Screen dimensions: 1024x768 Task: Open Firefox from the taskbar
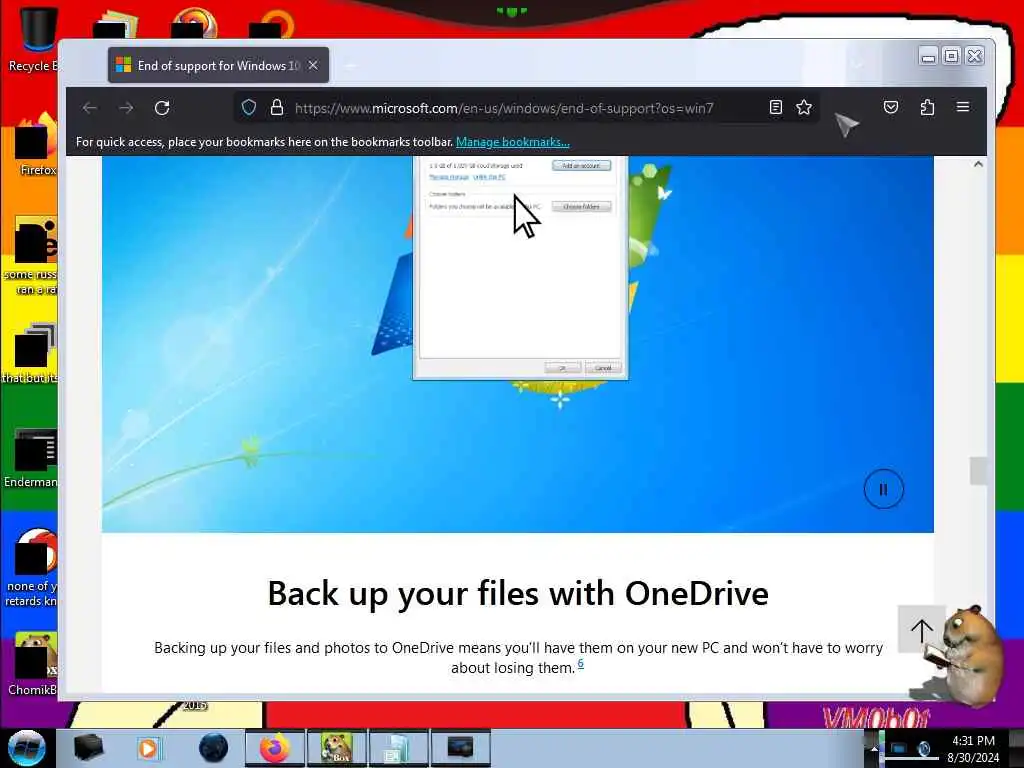click(x=275, y=748)
